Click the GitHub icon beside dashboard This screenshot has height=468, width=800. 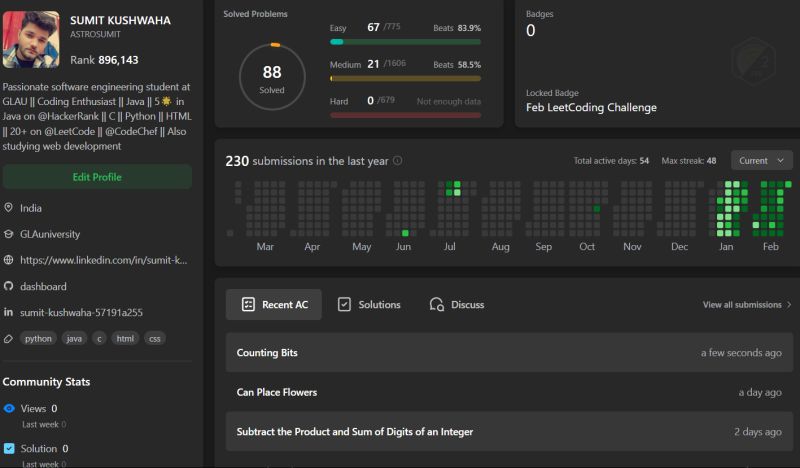point(8,286)
